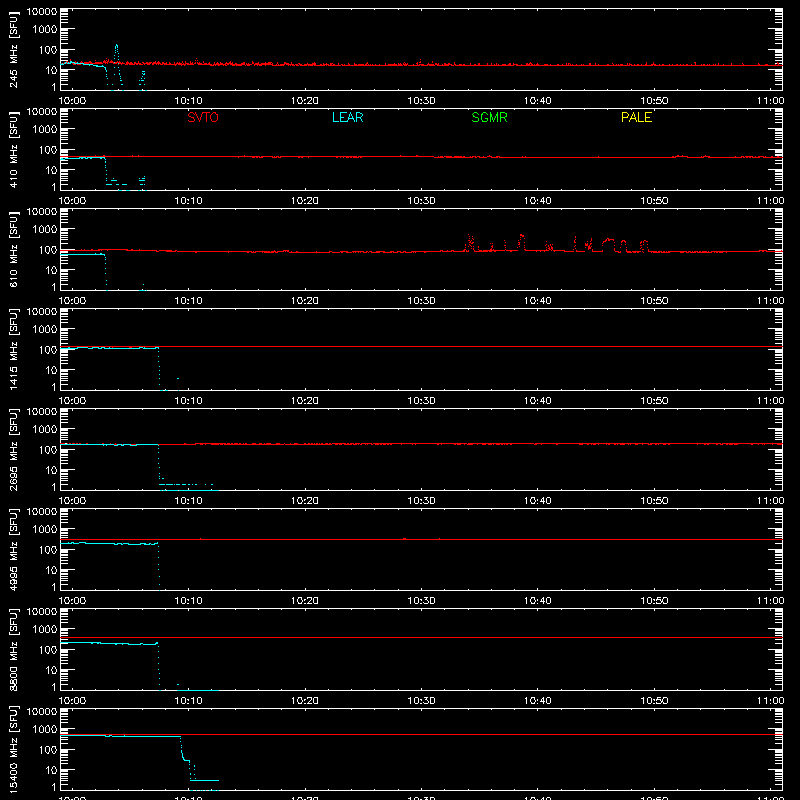The image size is (800, 800).
Task: Click the 10:50 time label under 8800 MHz plot
Action: click(654, 701)
